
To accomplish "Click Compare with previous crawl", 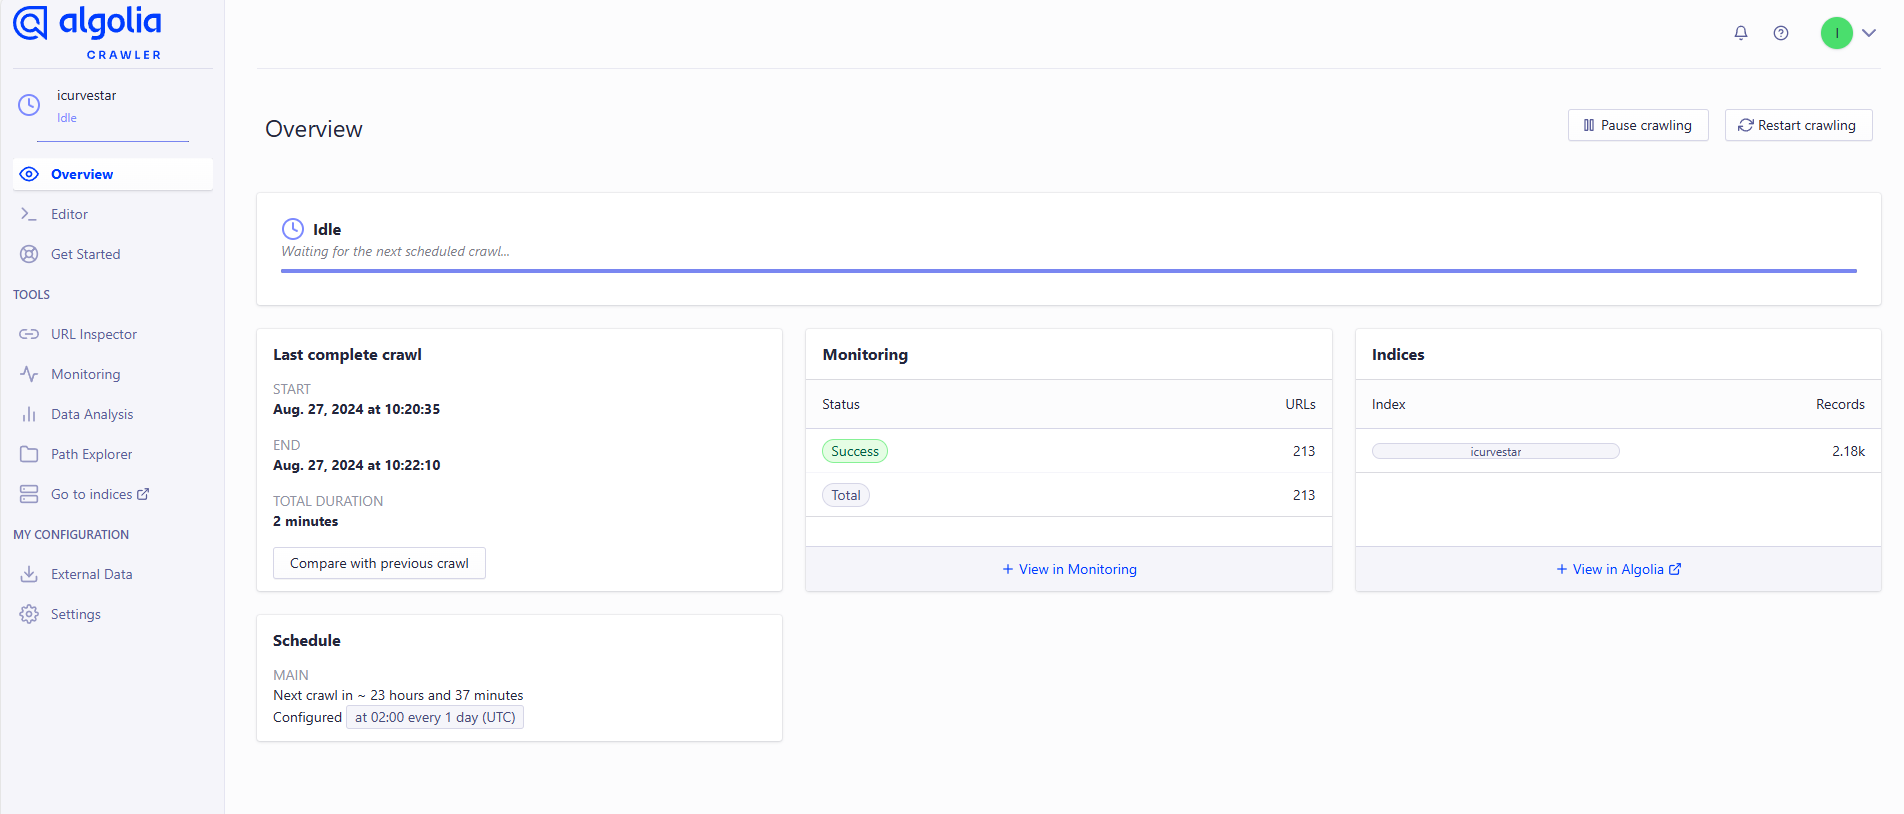I will pos(379,563).
